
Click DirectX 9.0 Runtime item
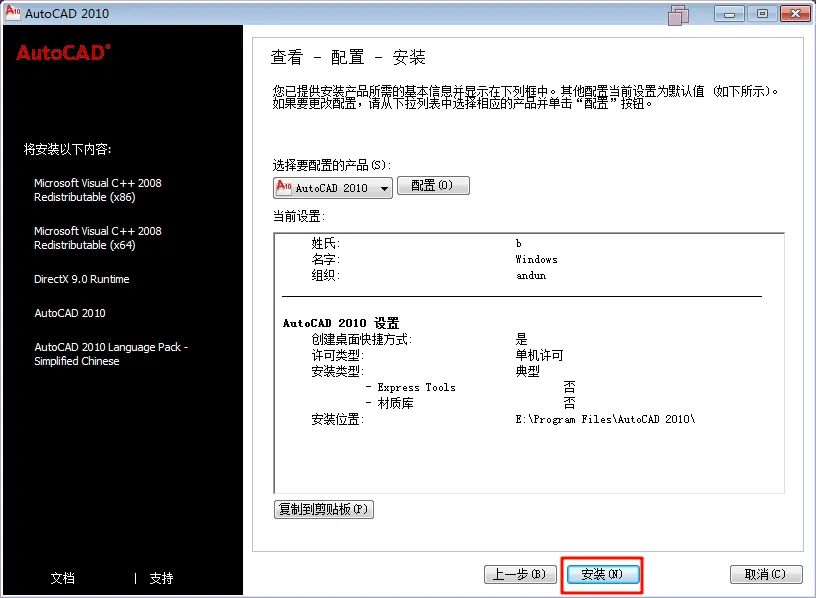pyautogui.click(x=82, y=279)
